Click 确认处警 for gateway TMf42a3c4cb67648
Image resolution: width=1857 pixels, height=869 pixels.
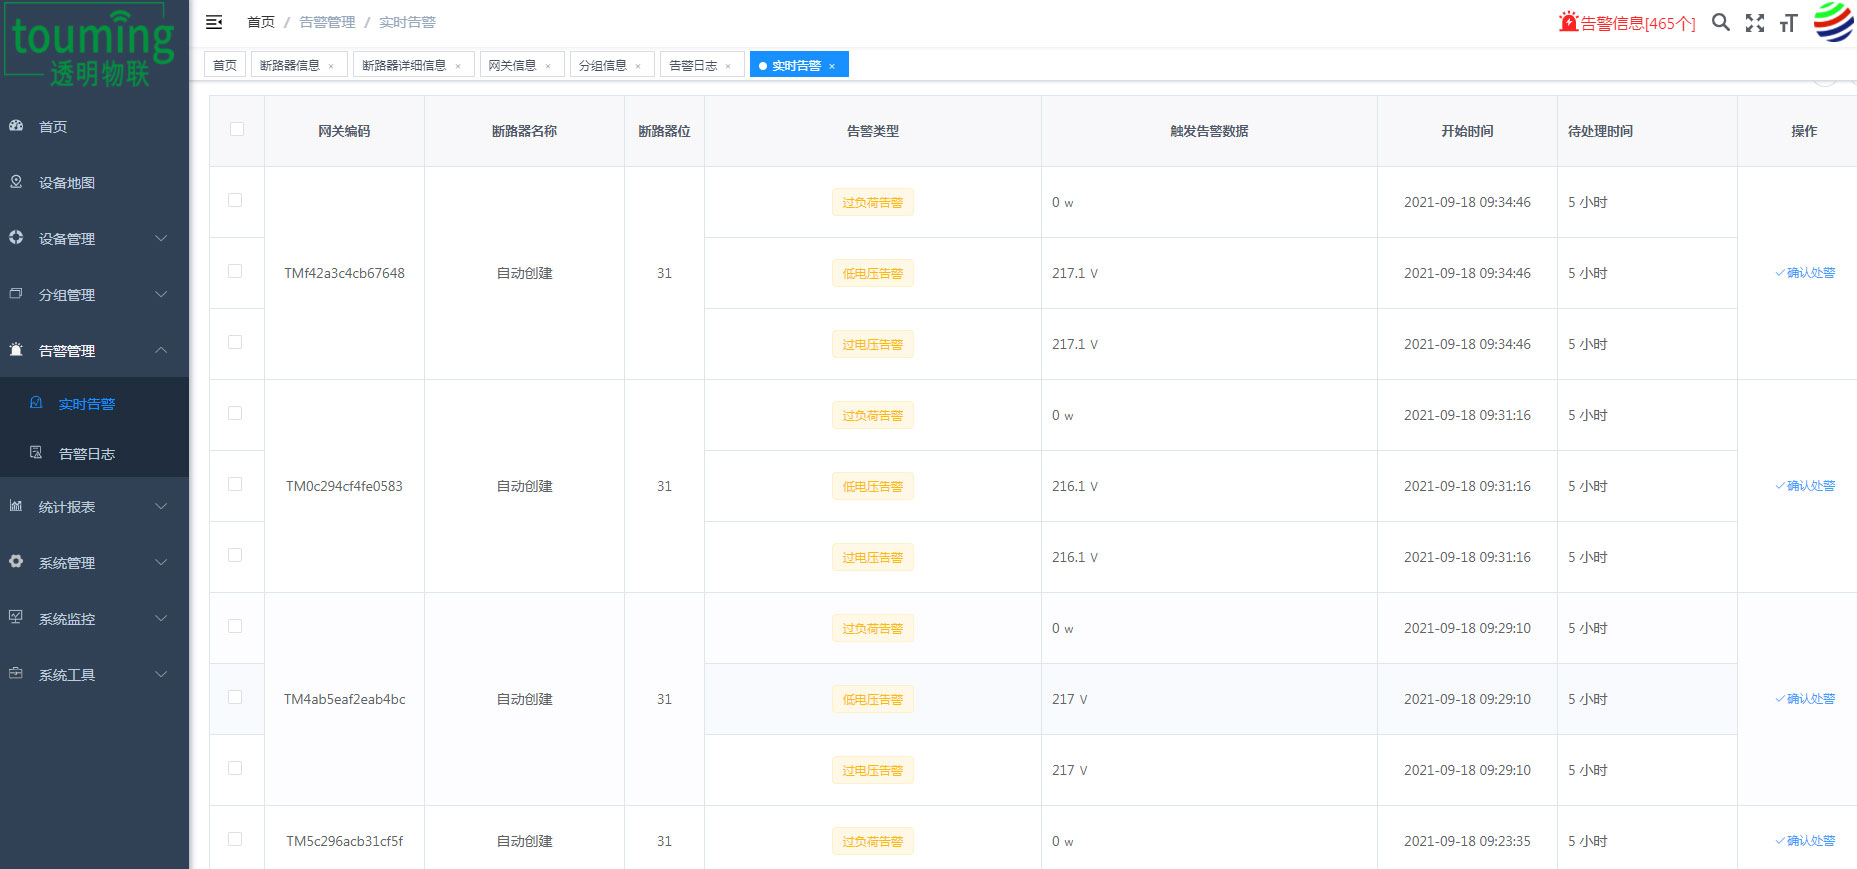click(1805, 273)
